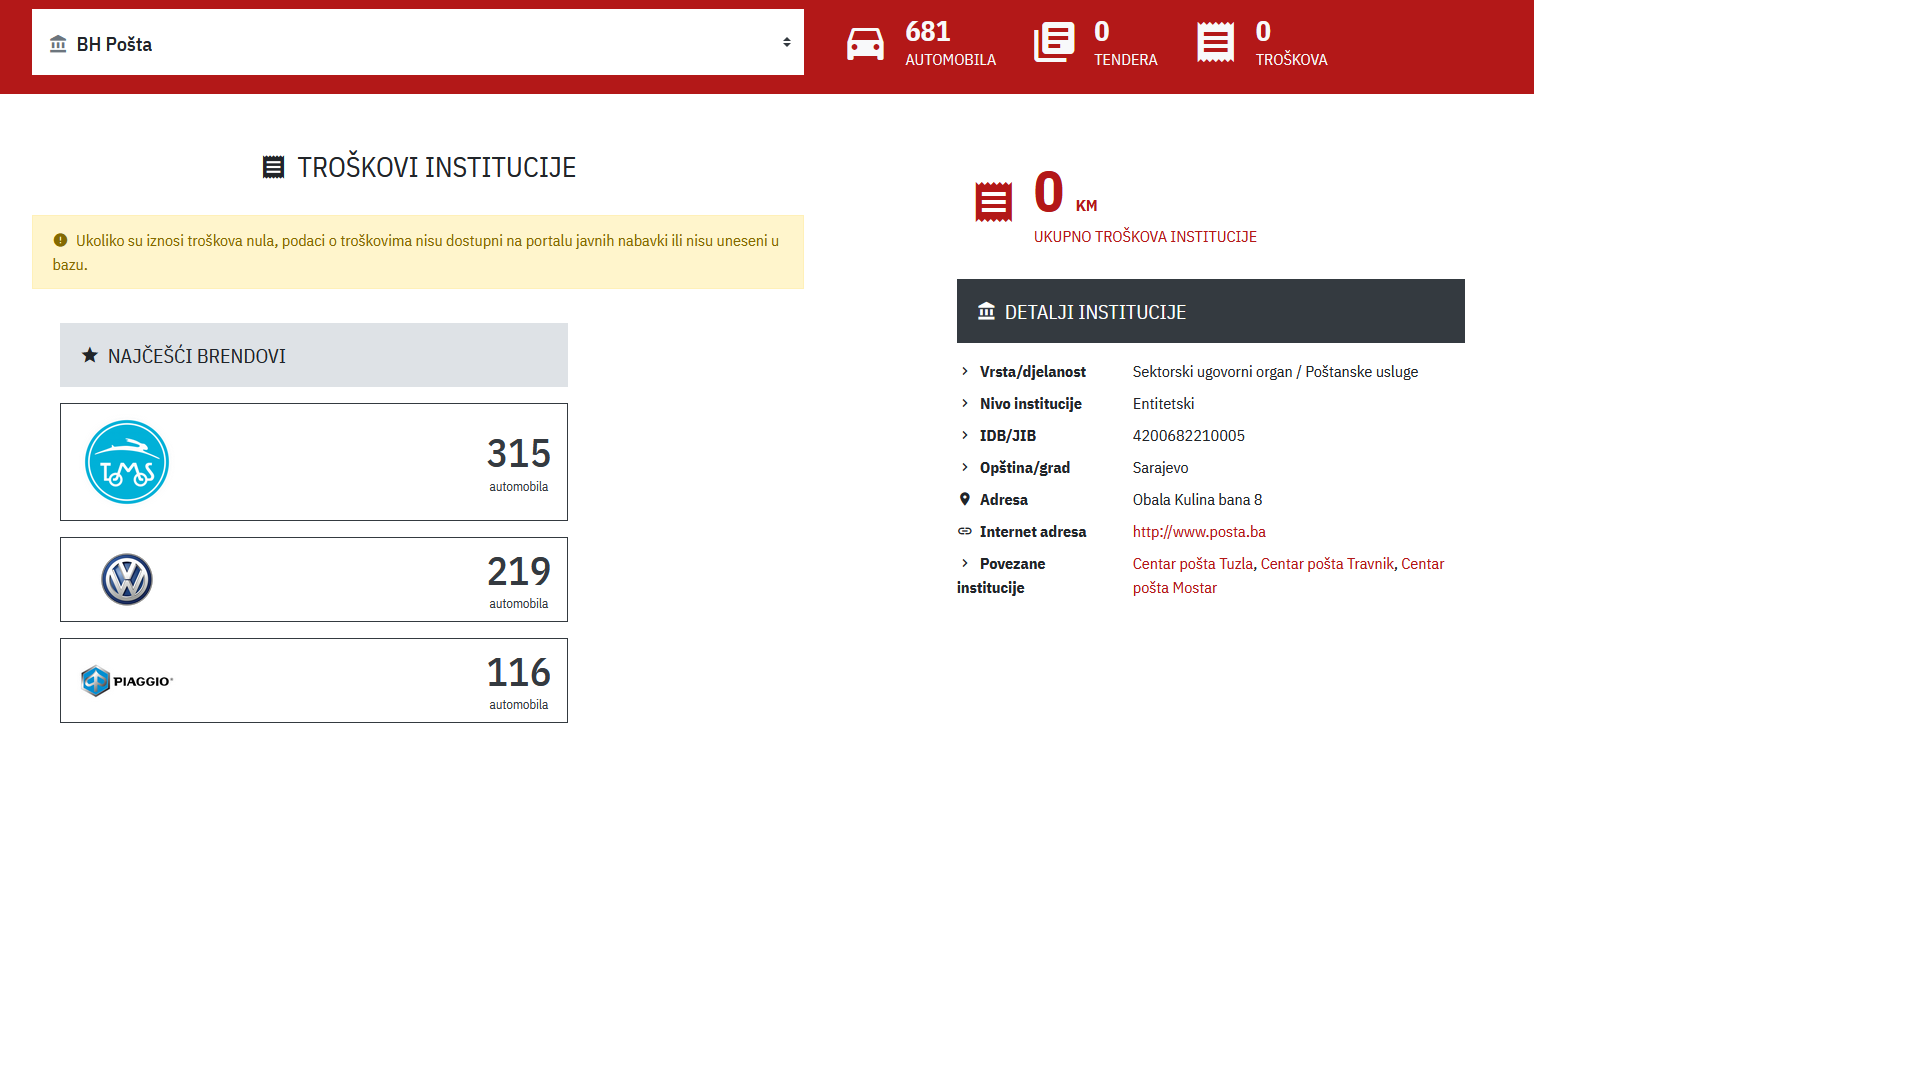Click Sektorski ugovorni organ / Poštanske usluge text

1275,372
